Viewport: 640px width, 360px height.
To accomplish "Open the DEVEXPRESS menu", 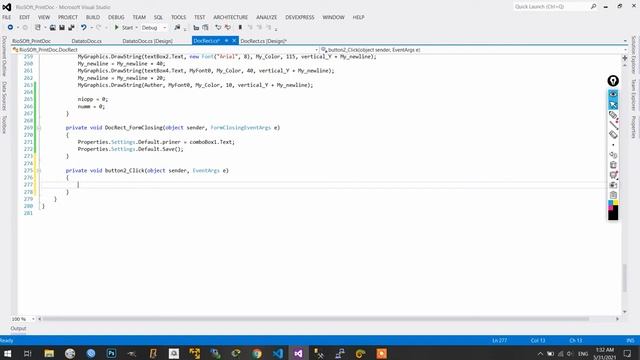I will click(300, 17).
